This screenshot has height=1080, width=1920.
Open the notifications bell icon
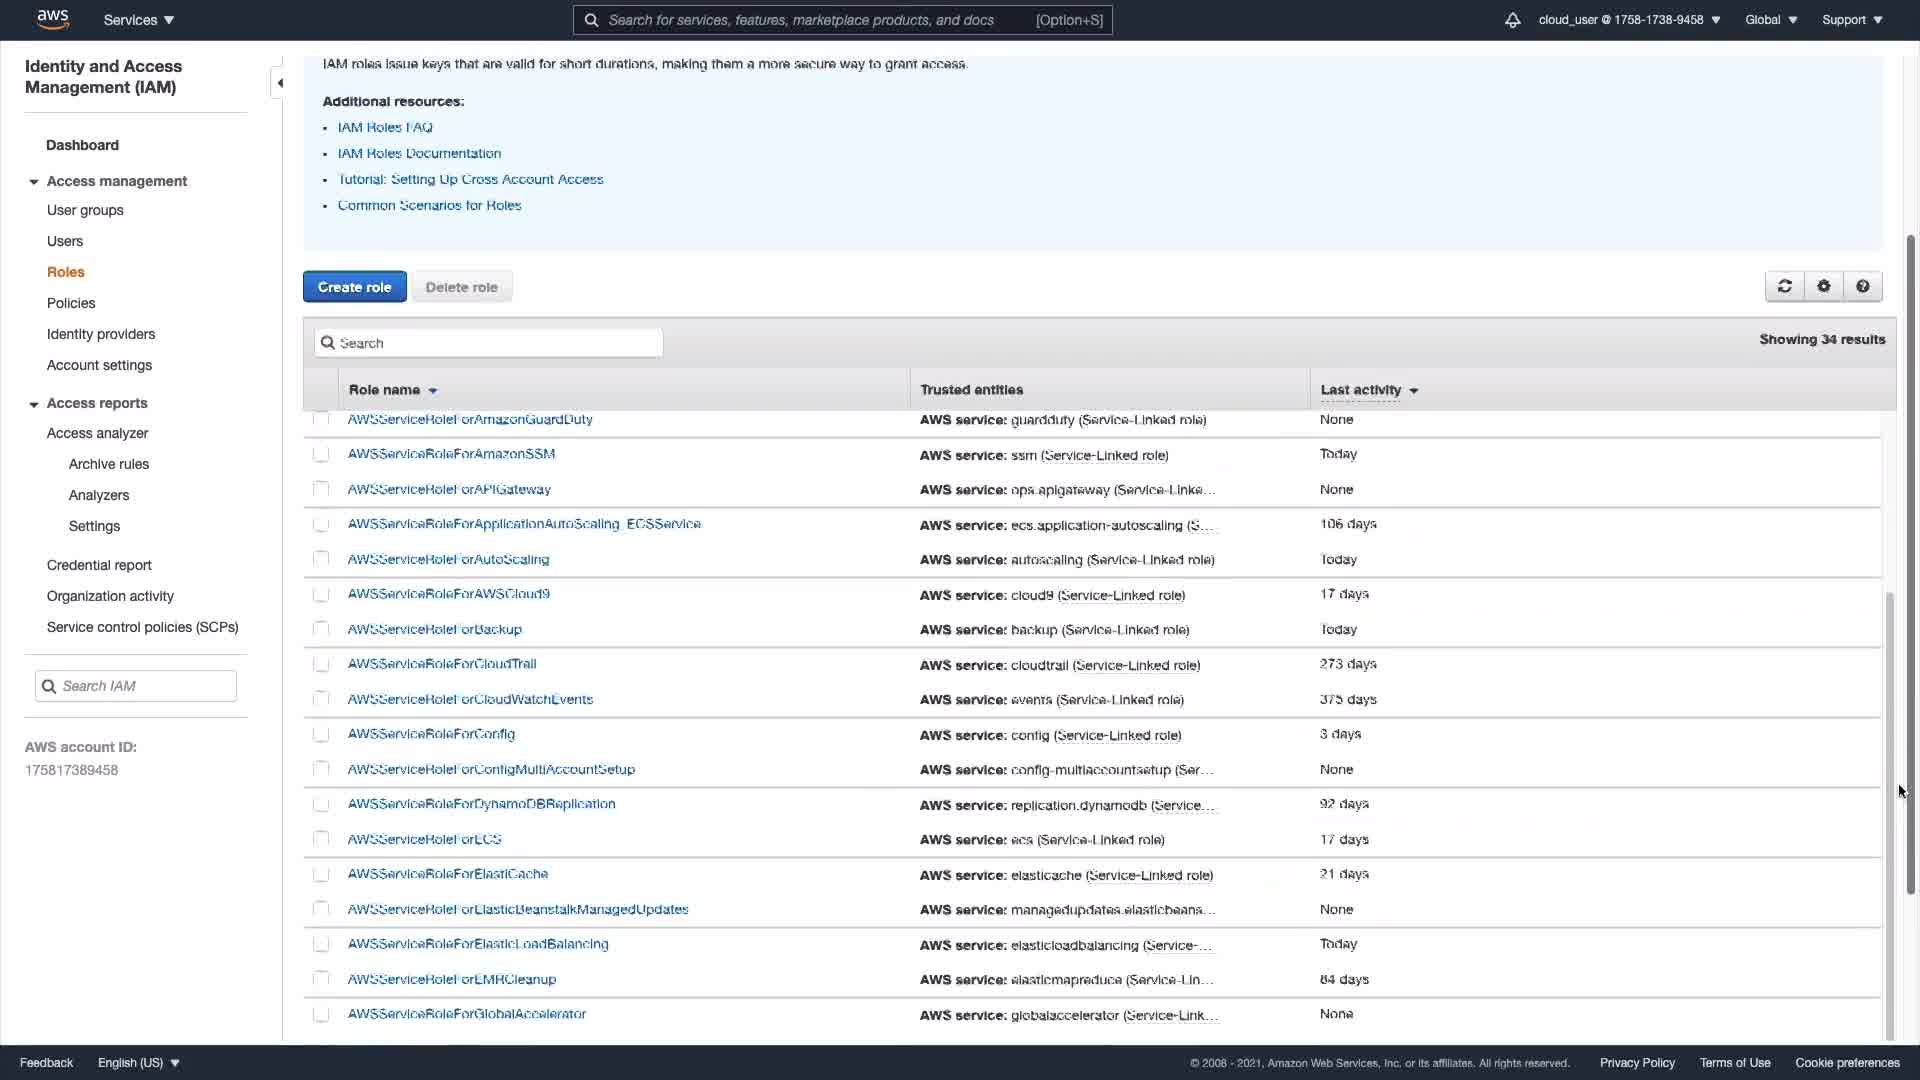click(x=1512, y=20)
